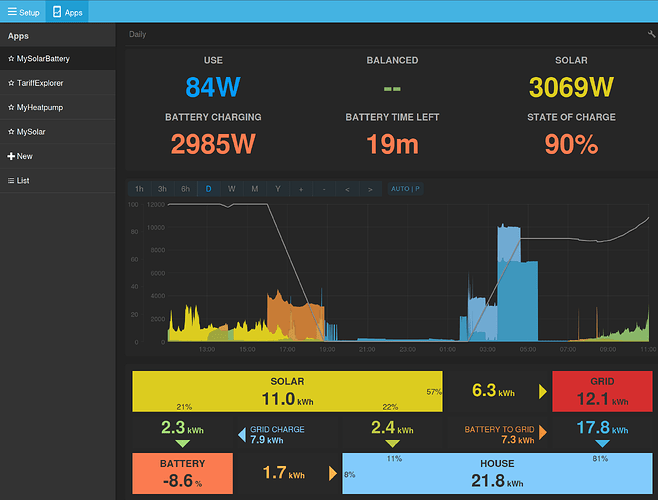The width and height of the screenshot is (658, 500).
Task: Open the Apps tab in top bar
Action: (x=67, y=12)
